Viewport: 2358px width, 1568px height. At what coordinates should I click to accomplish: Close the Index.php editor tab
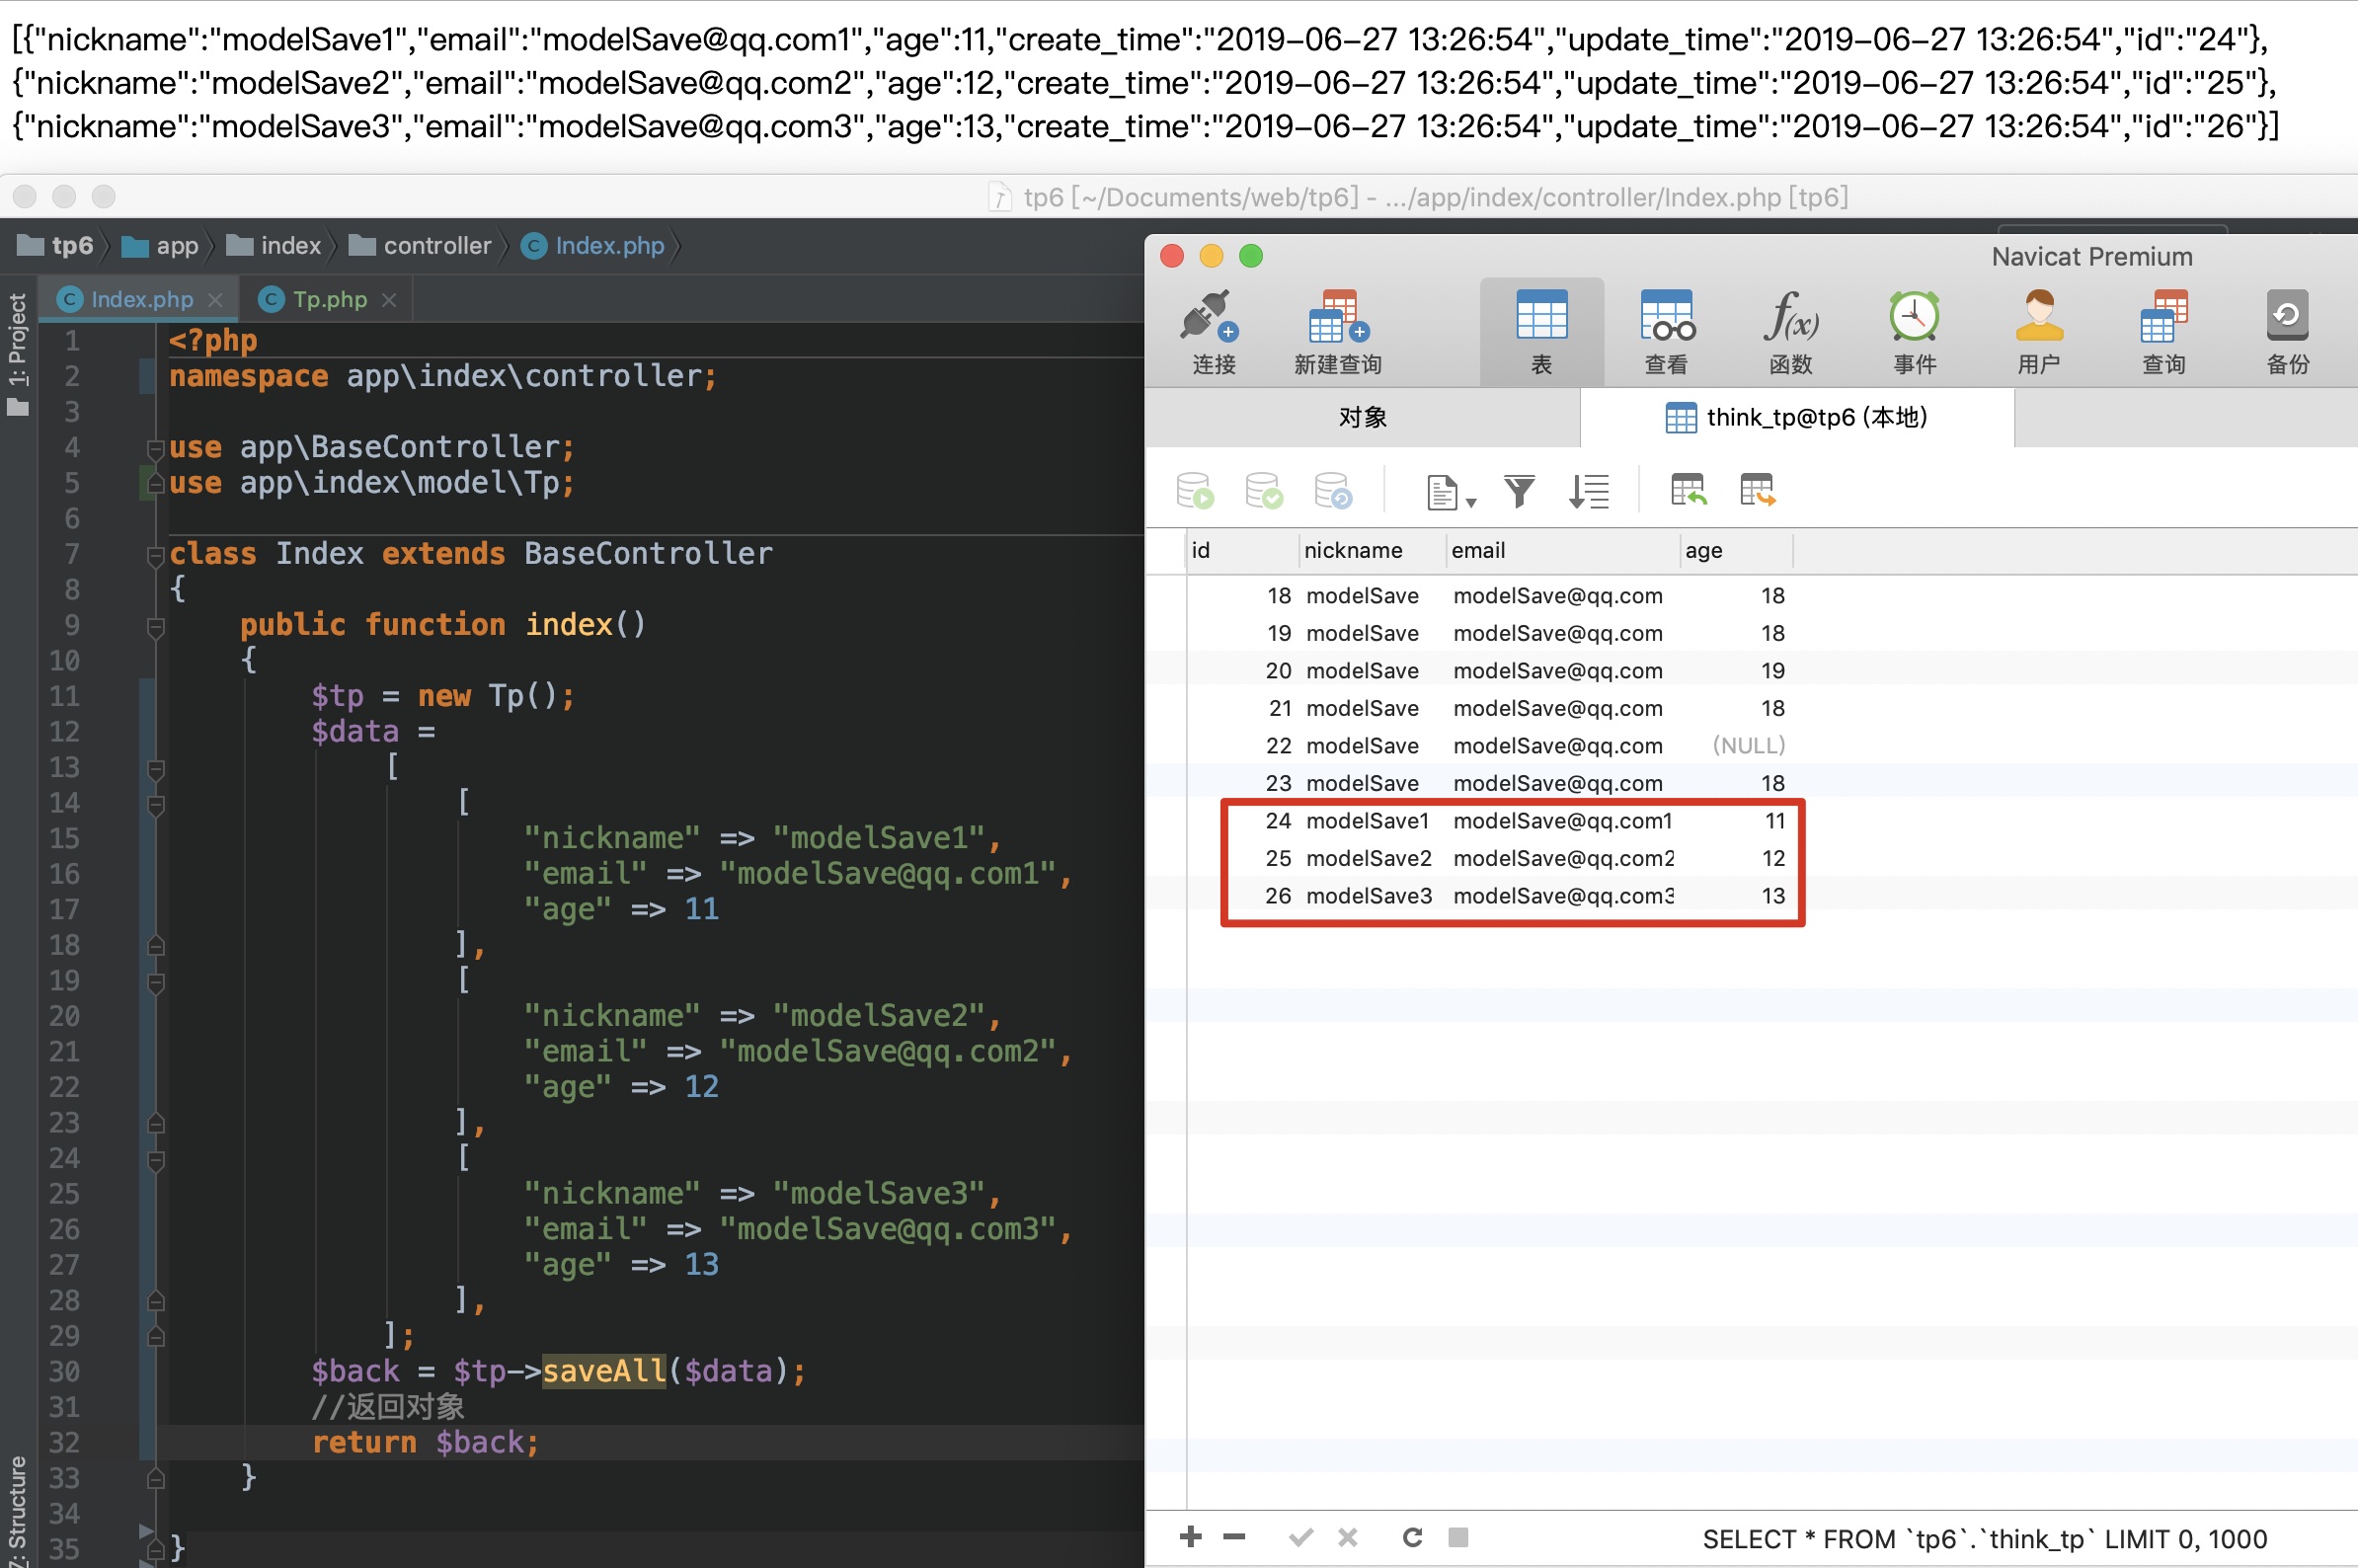[215, 300]
